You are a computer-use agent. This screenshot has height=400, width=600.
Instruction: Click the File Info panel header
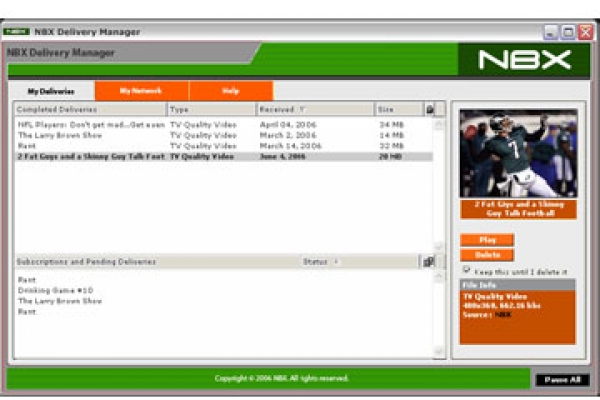point(517,285)
